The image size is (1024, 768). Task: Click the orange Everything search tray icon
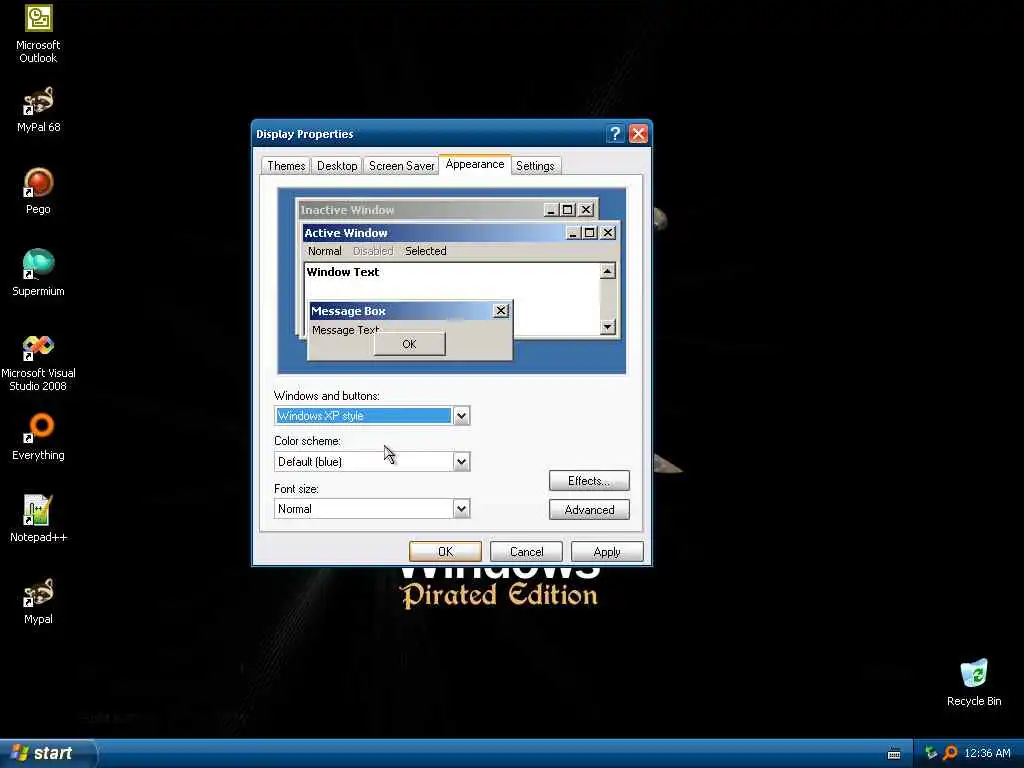click(x=950, y=753)
